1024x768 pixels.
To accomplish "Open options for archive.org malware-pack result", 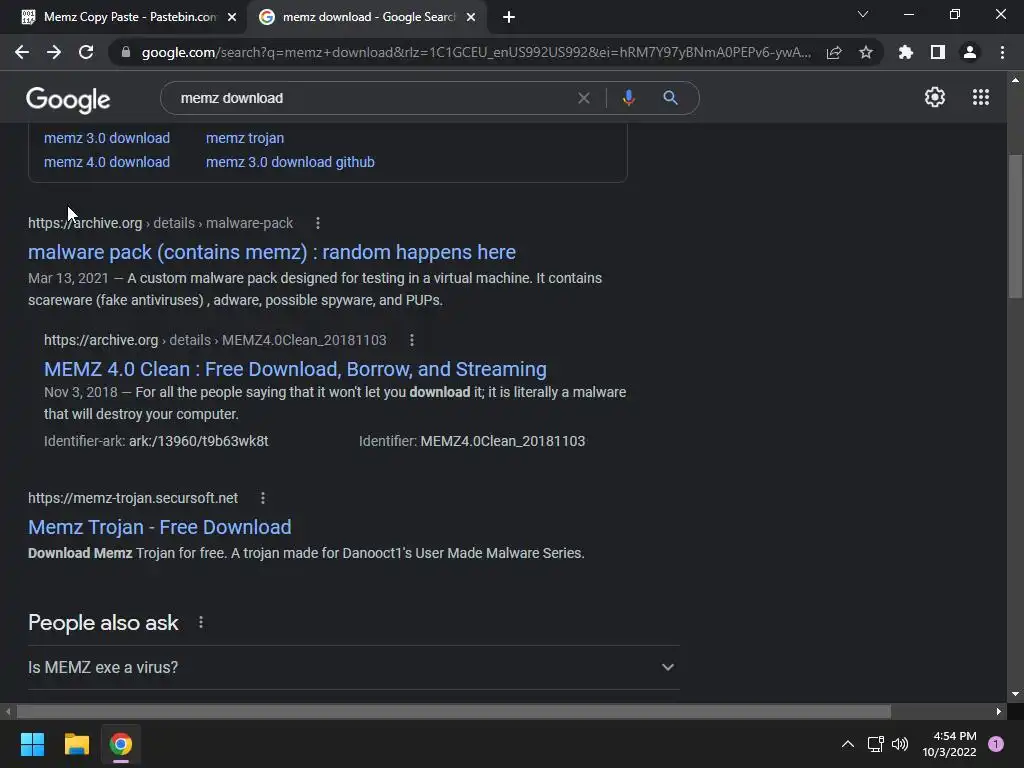I will (318, 223).
